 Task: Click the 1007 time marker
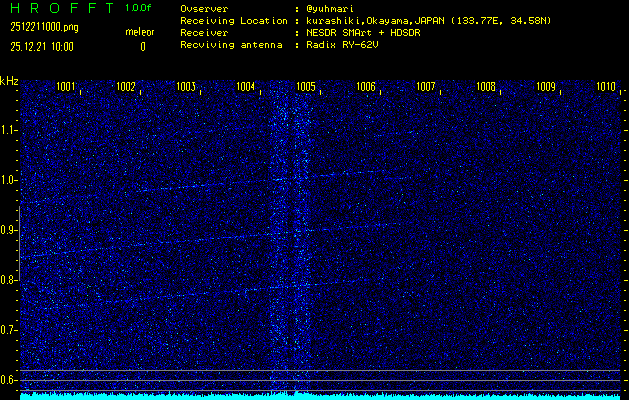point(426,87)
